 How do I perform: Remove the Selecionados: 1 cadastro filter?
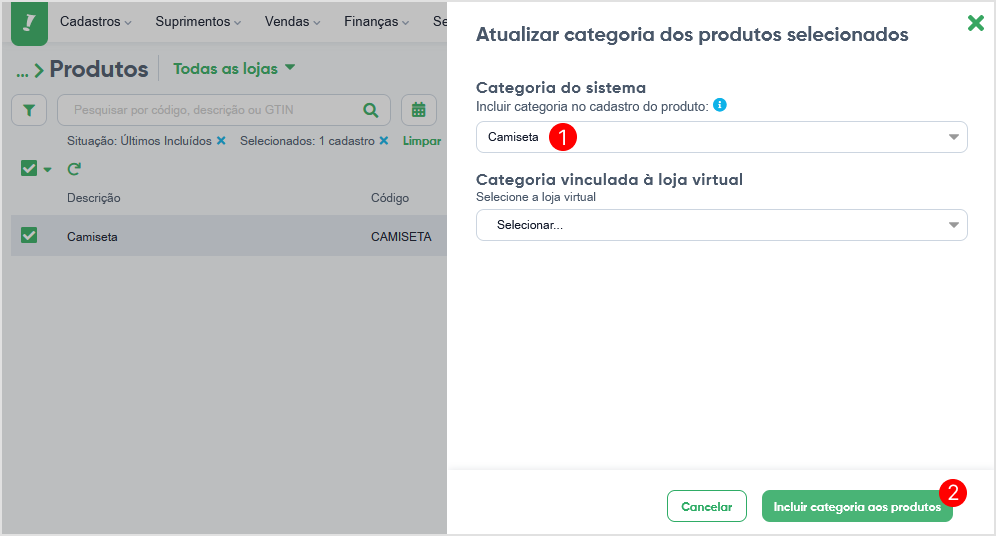384,141
